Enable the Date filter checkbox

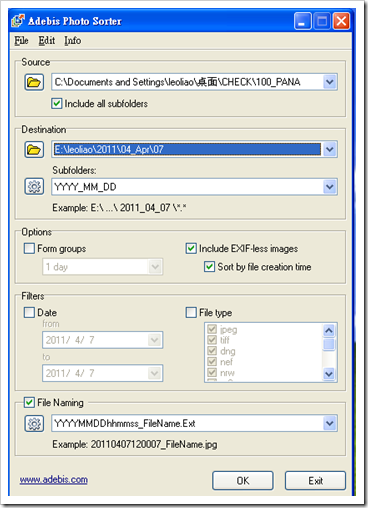click(29, 312)
